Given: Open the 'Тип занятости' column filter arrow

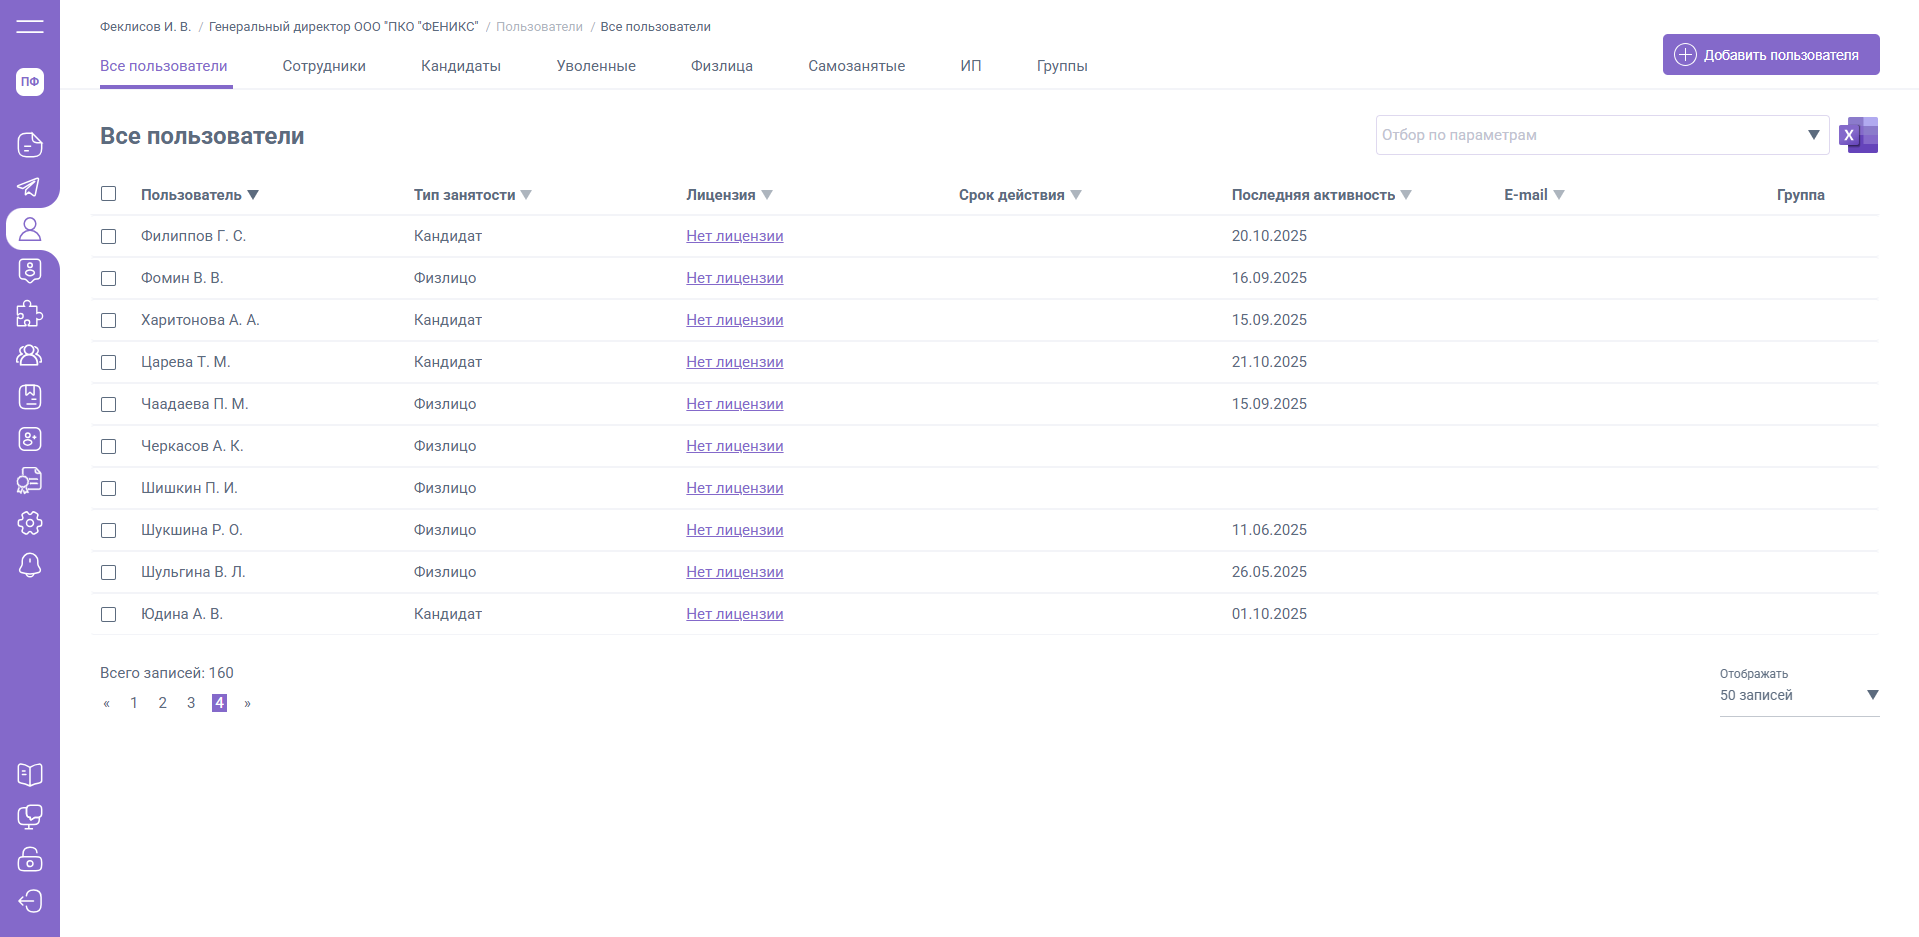Looking at the screenshot, I should 526,195.
